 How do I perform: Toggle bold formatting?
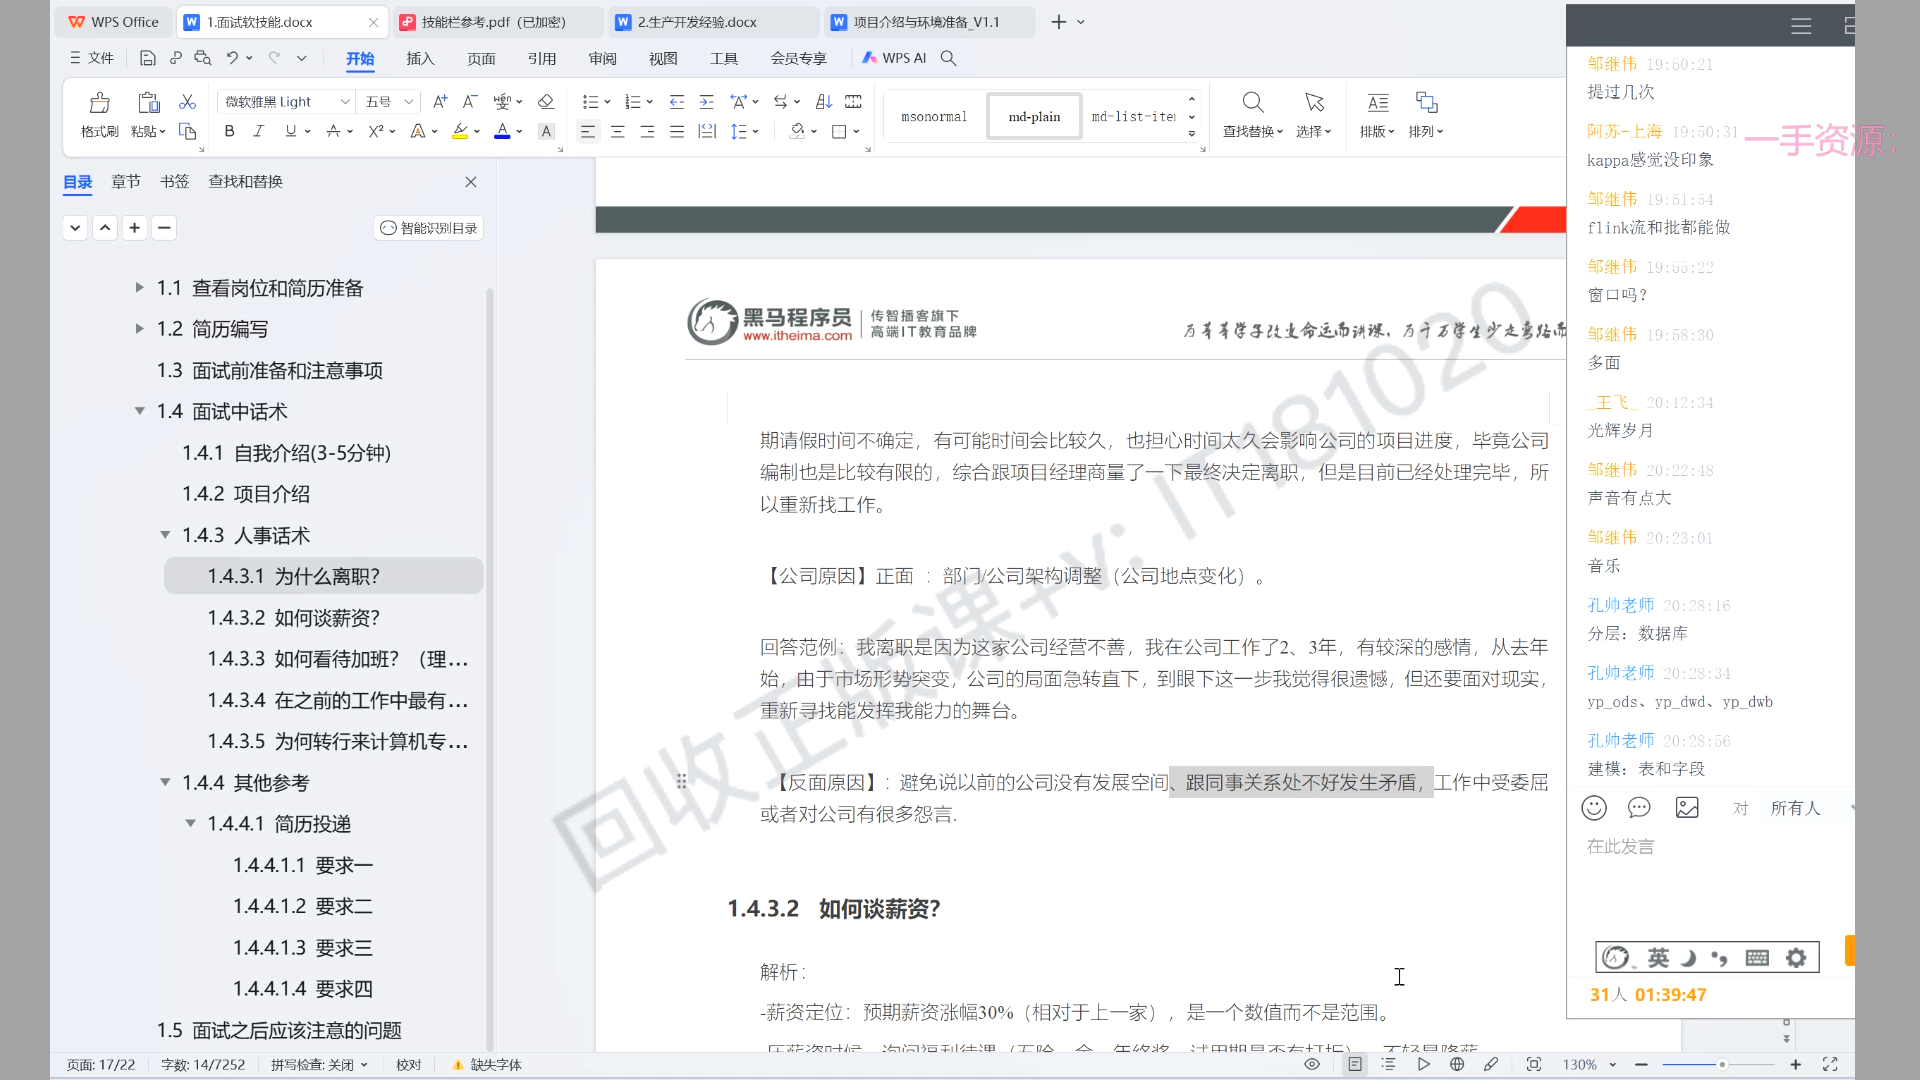(x=229, y=131)
